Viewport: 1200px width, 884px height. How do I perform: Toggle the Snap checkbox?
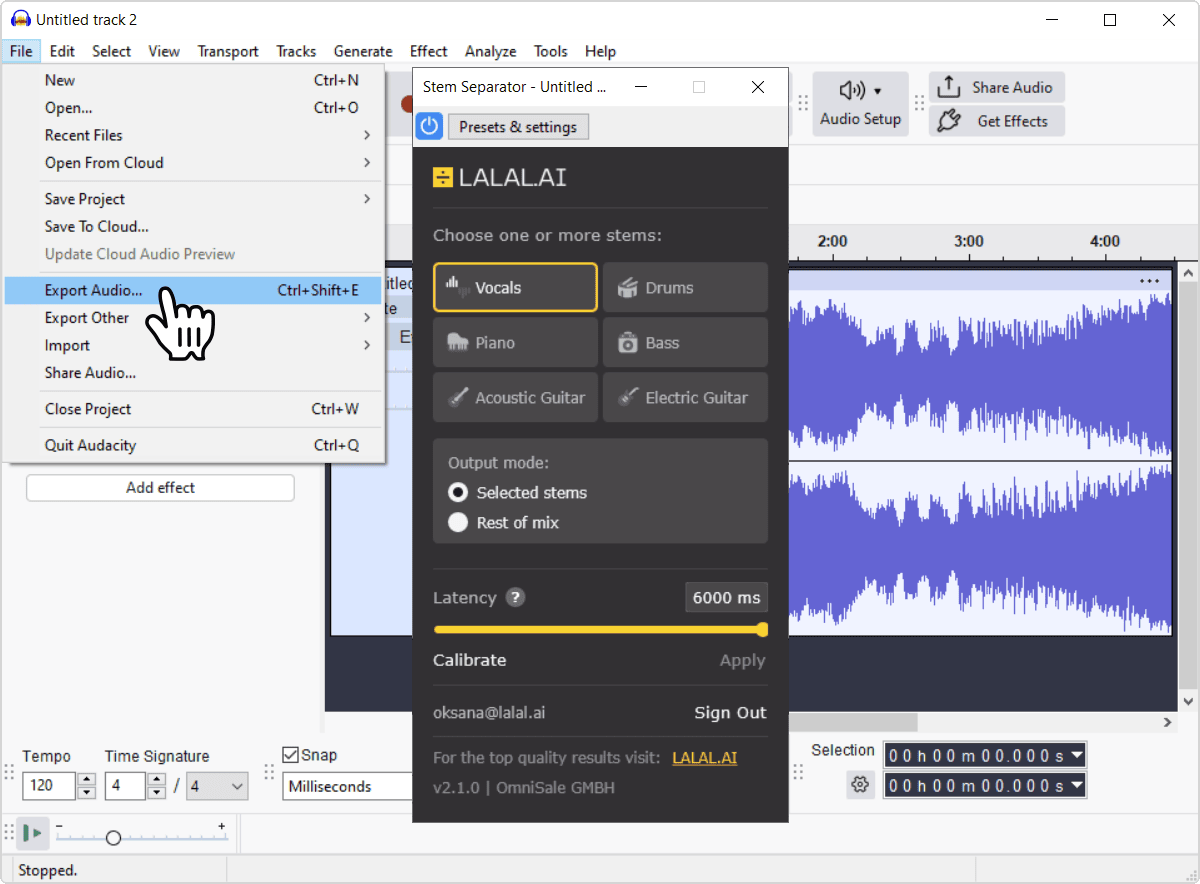coord(290,755)
